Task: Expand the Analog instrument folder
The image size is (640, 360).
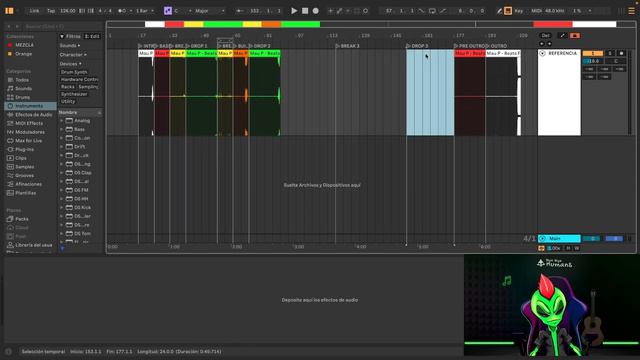Action: (x=62, y=121)
